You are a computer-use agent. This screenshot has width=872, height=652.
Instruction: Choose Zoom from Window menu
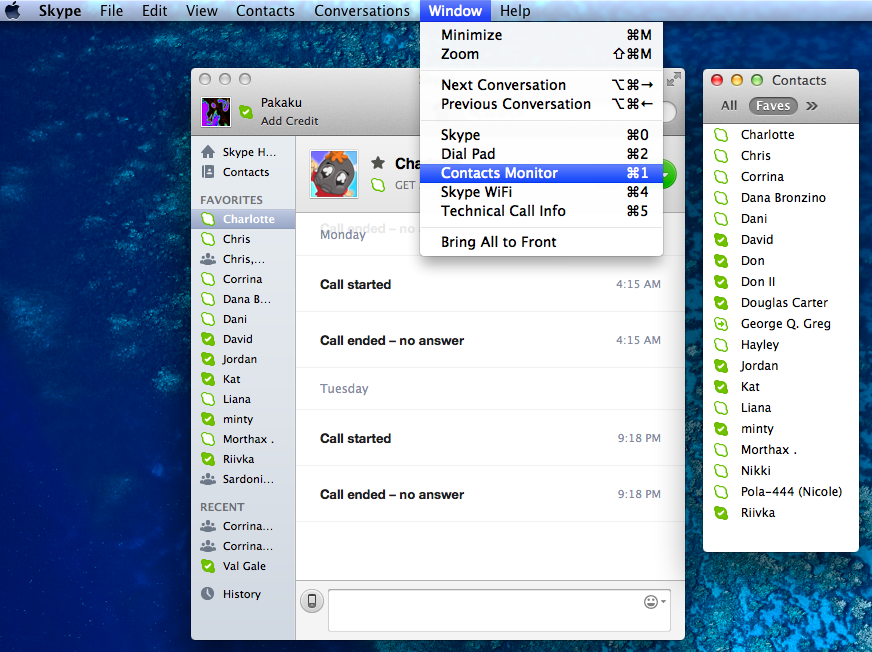pyautogui.click(x=541, y=54)
